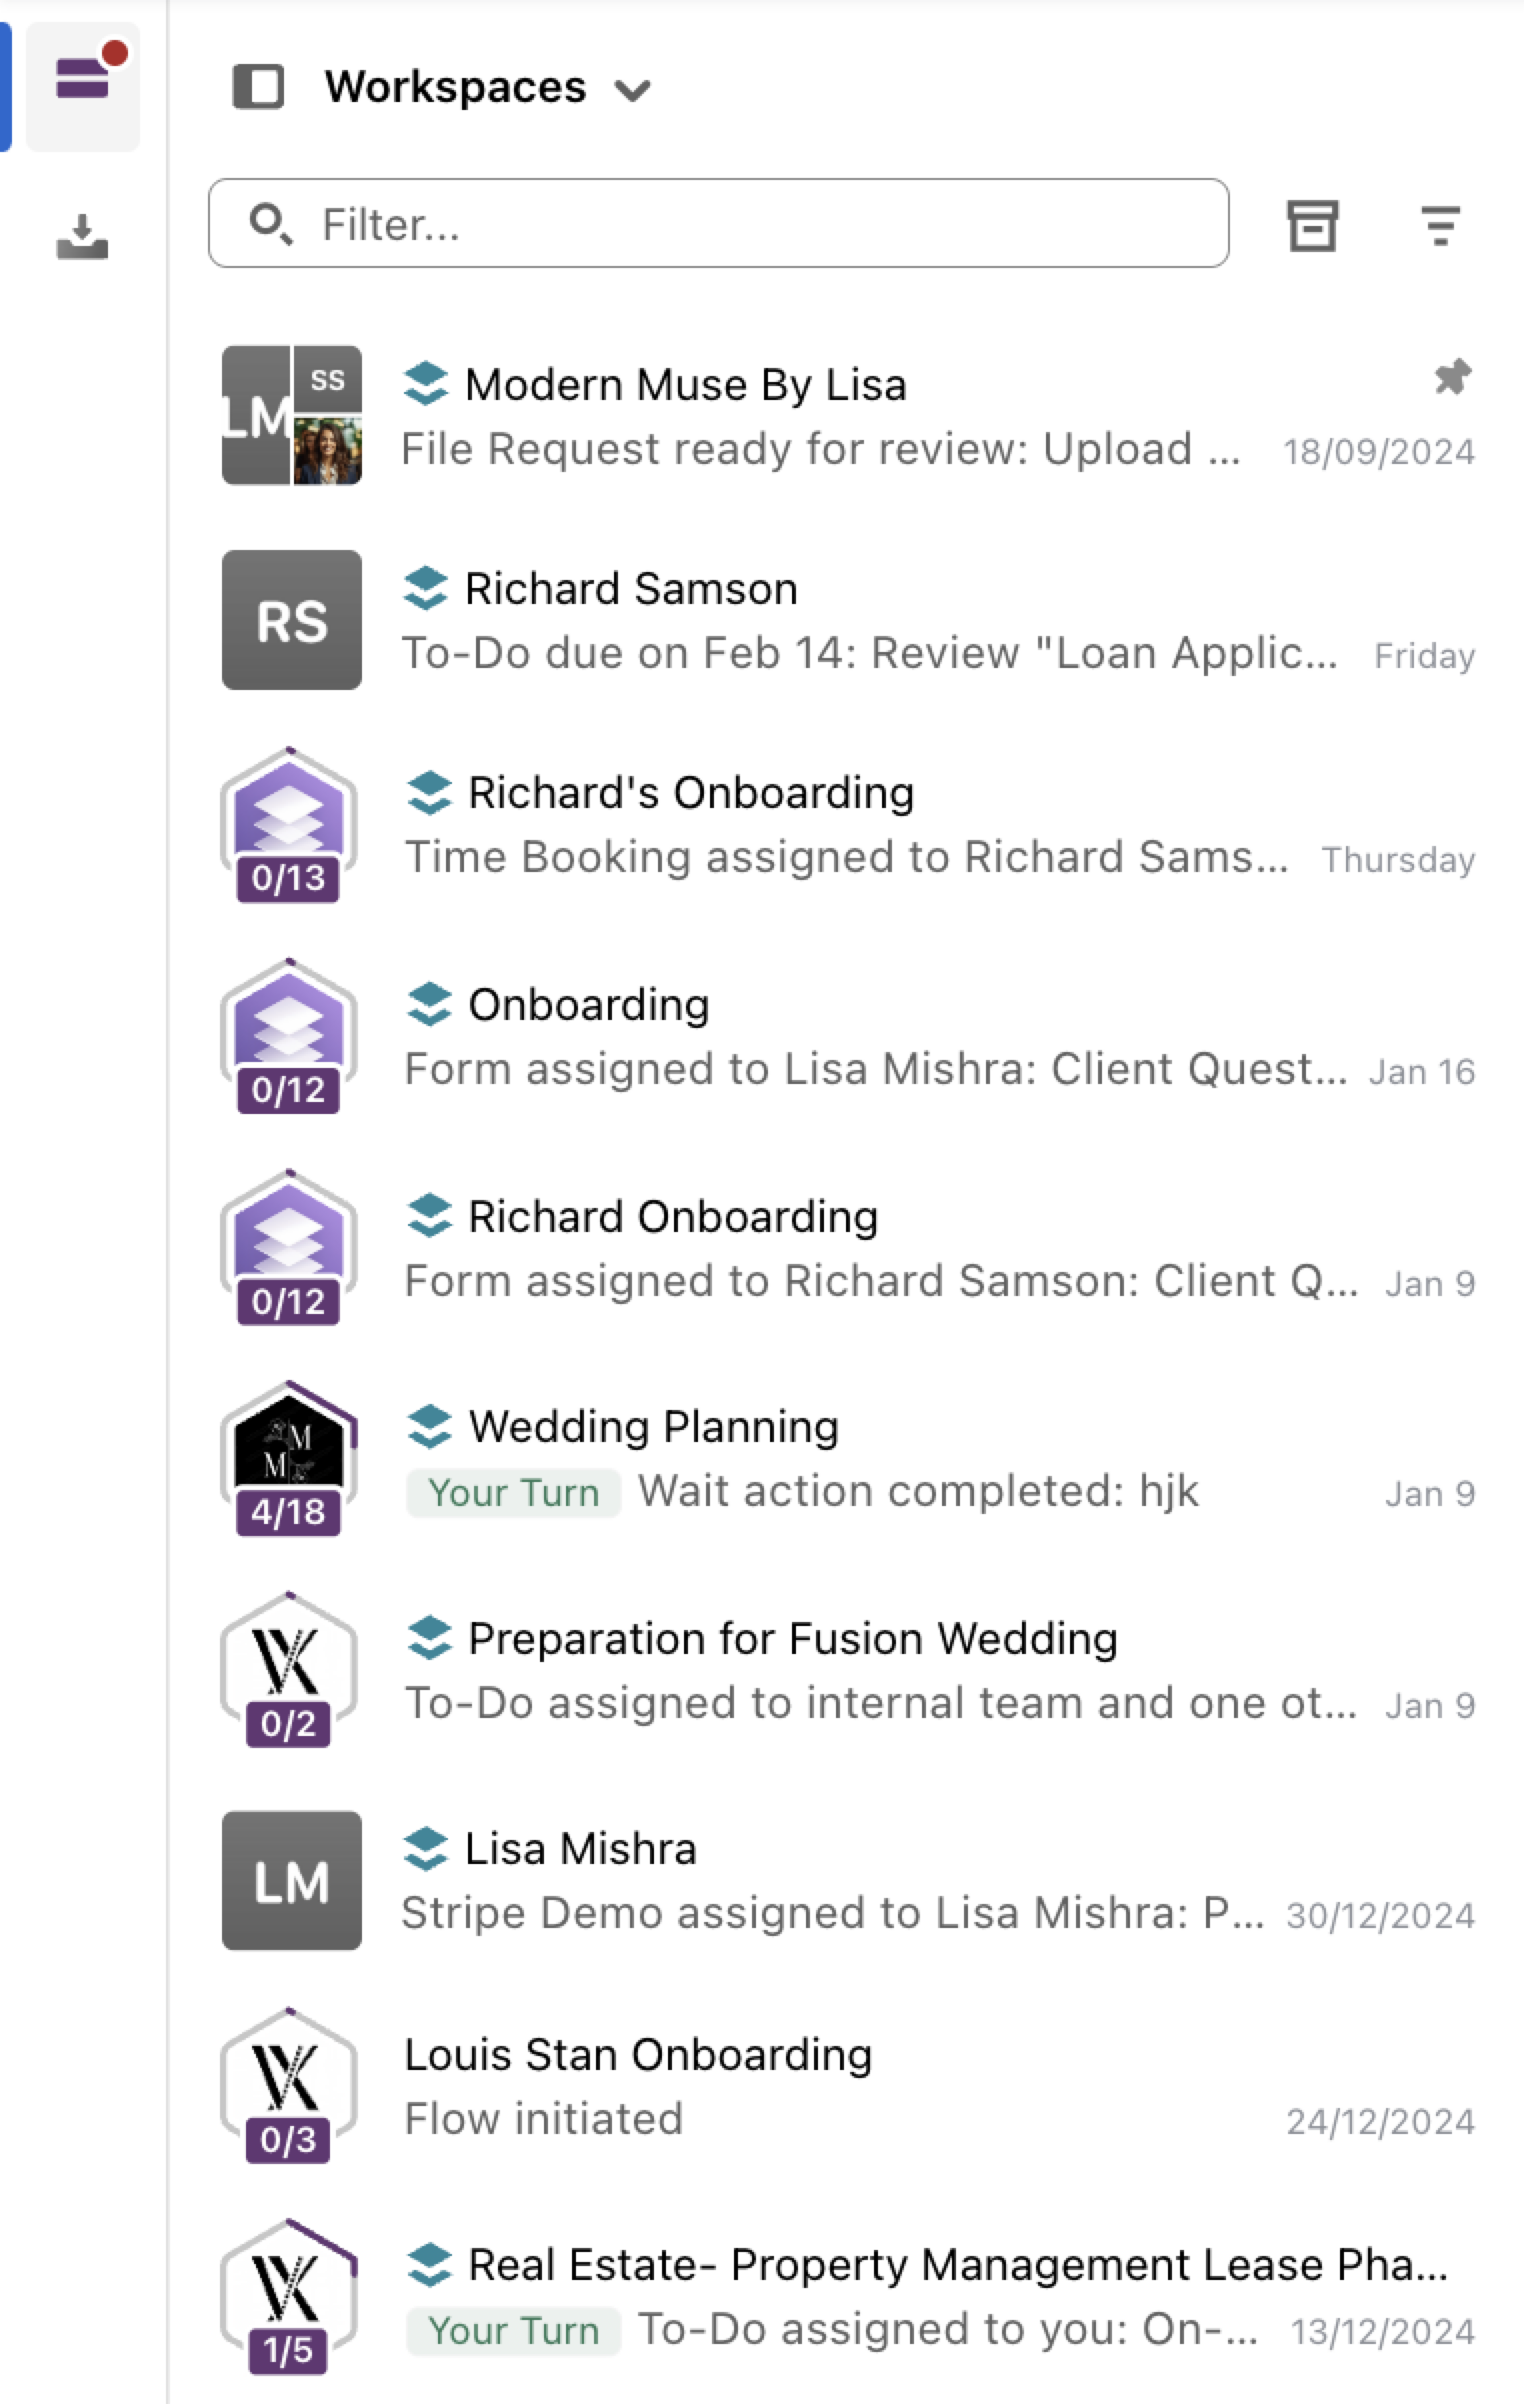1524x2404 pixels.
Task: Click the magnifier icon inside the Filter box
Action: tap(270, 223)
